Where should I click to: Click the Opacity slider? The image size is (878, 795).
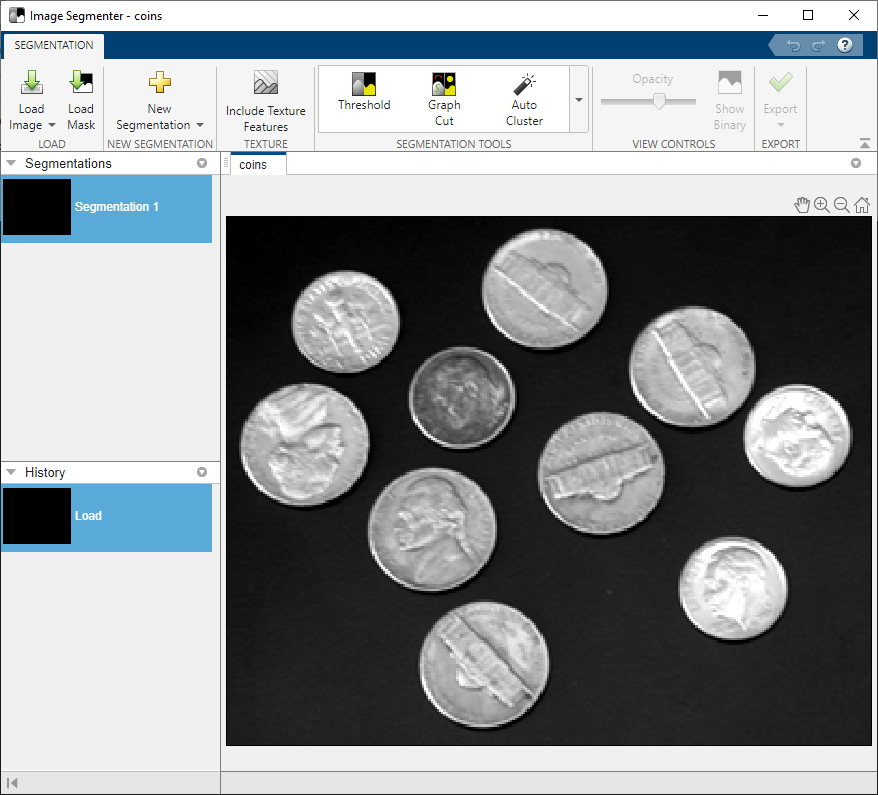coord(659,101)
